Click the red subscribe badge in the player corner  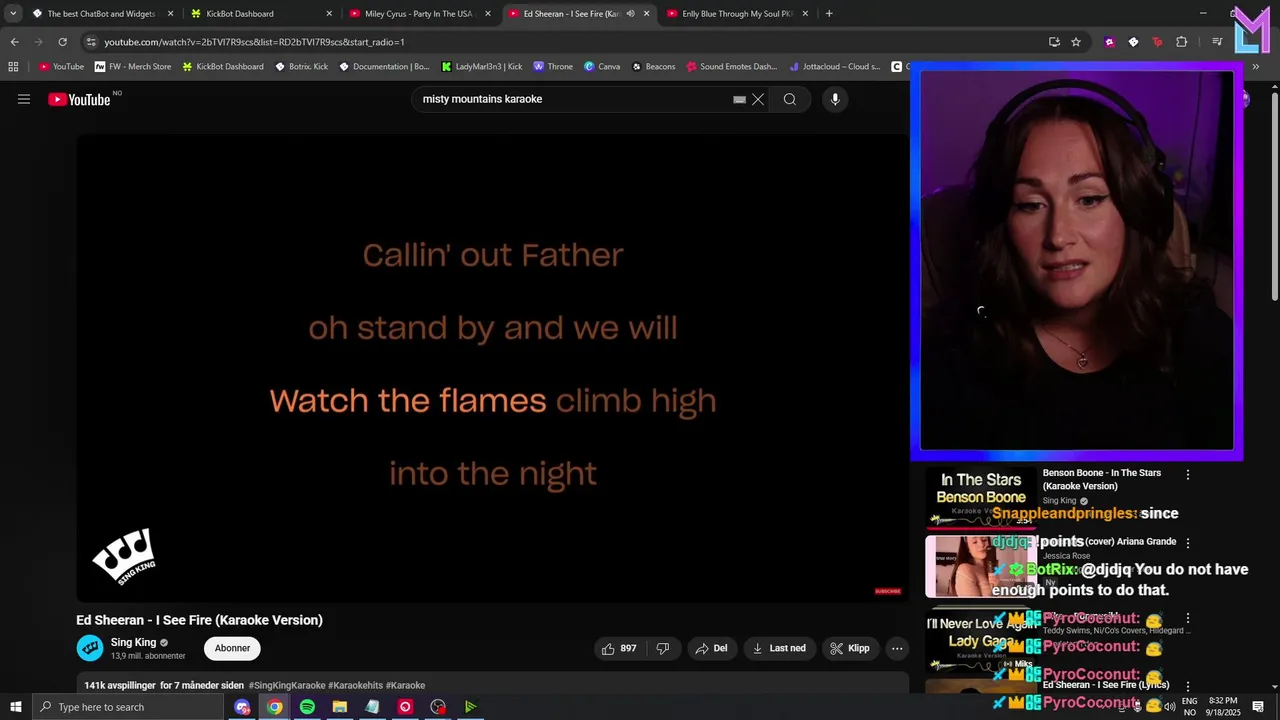click(x=888, y=591)
